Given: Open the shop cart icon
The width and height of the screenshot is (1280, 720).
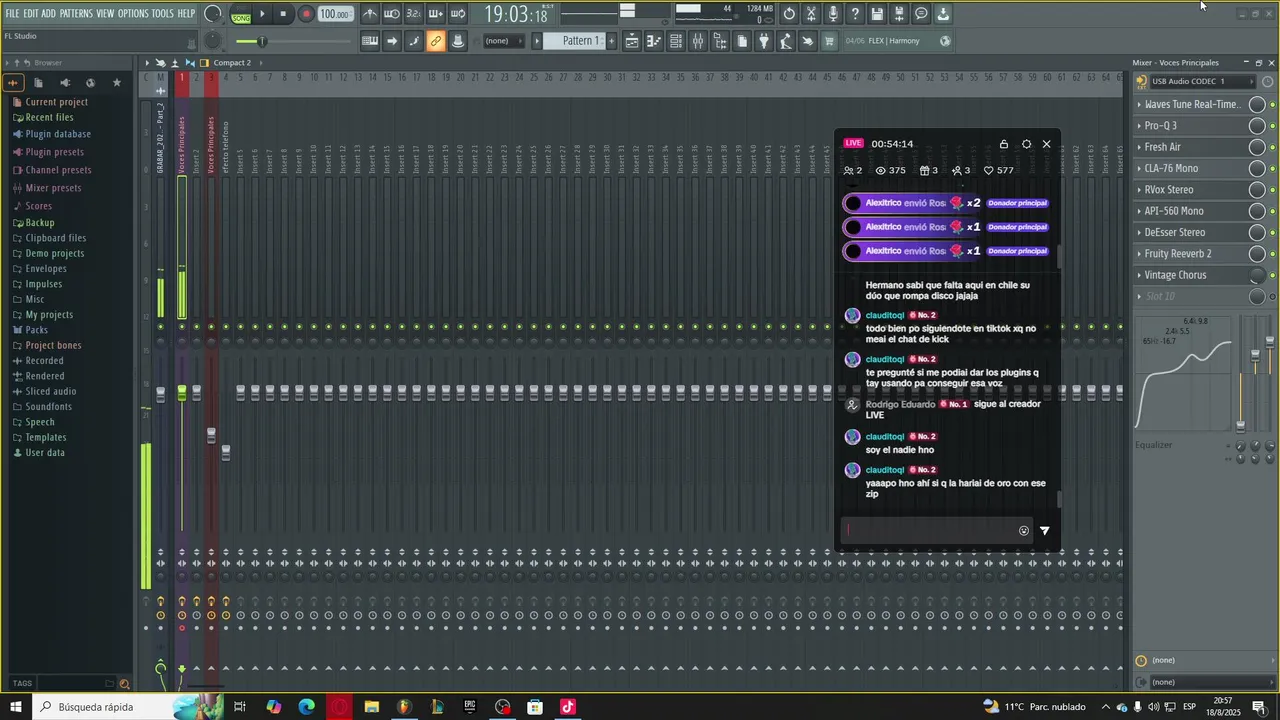Looking at the screenshot, I should (x=828, y=41).
